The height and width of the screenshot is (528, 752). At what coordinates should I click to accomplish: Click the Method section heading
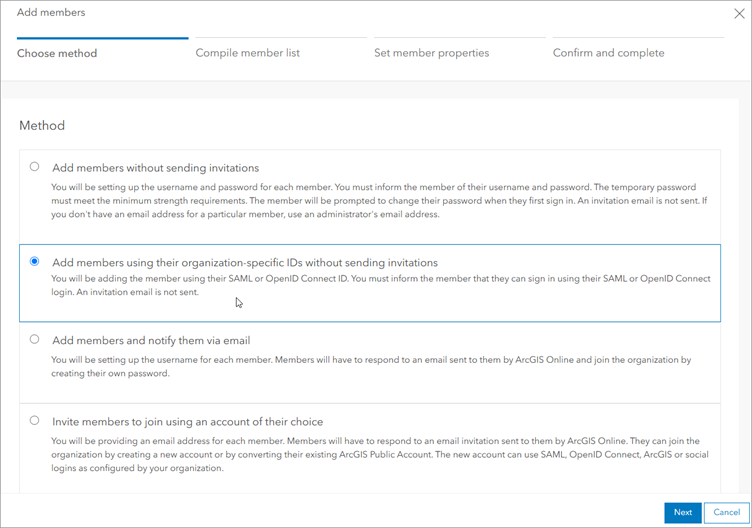tap(42, 126)
